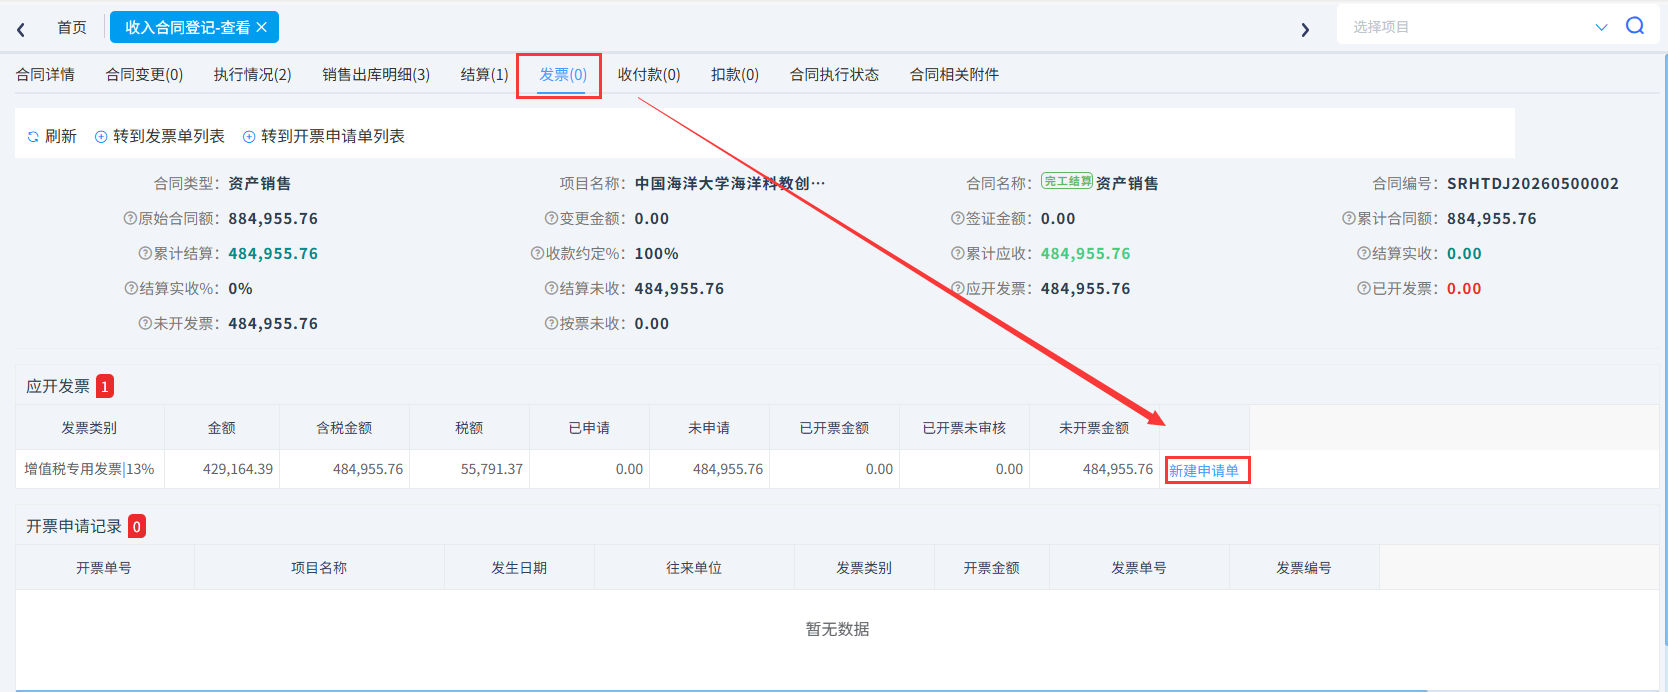
Task: Click the help icon beside 累计合同额
Action: (x=1349, y=218)
